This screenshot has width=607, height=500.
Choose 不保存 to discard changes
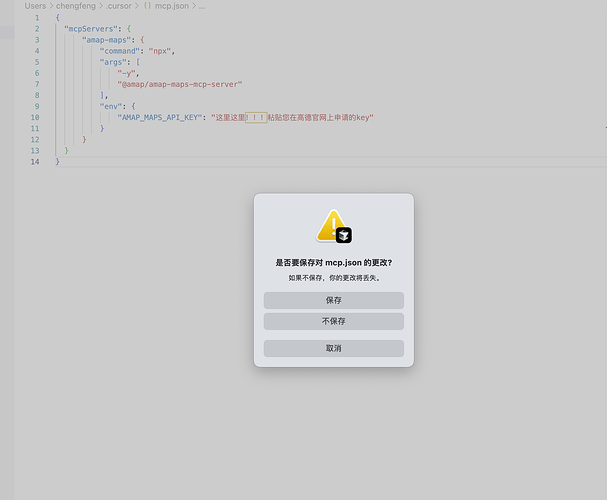[x=334, y=321]
